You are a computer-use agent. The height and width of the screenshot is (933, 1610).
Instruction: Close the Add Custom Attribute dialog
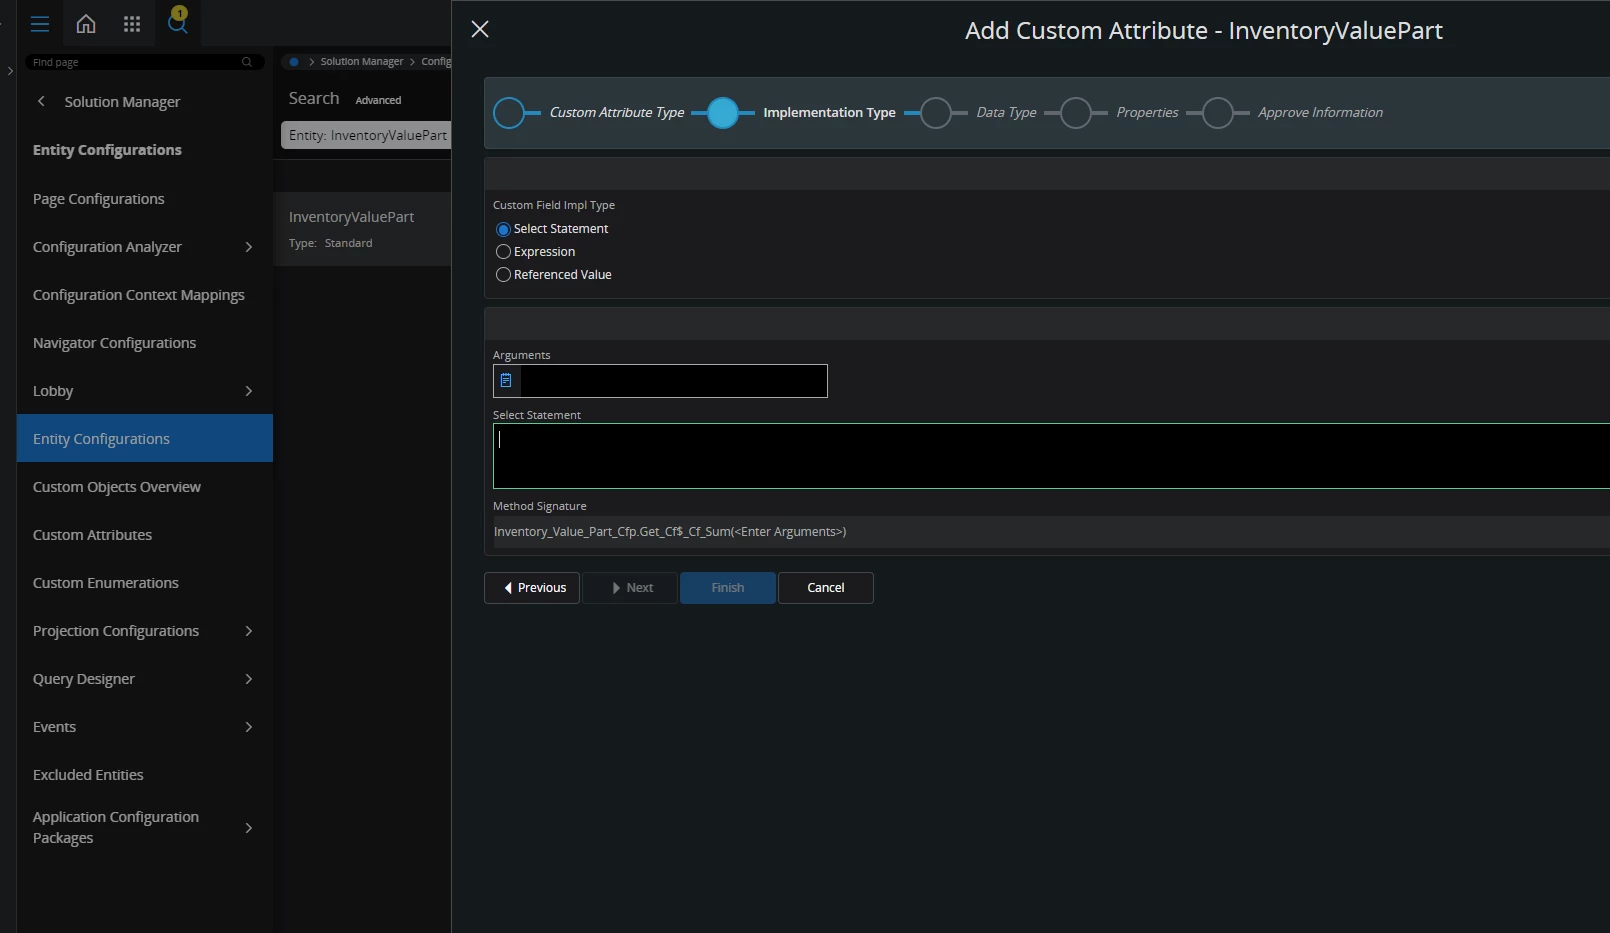click(x=480, y=29)
